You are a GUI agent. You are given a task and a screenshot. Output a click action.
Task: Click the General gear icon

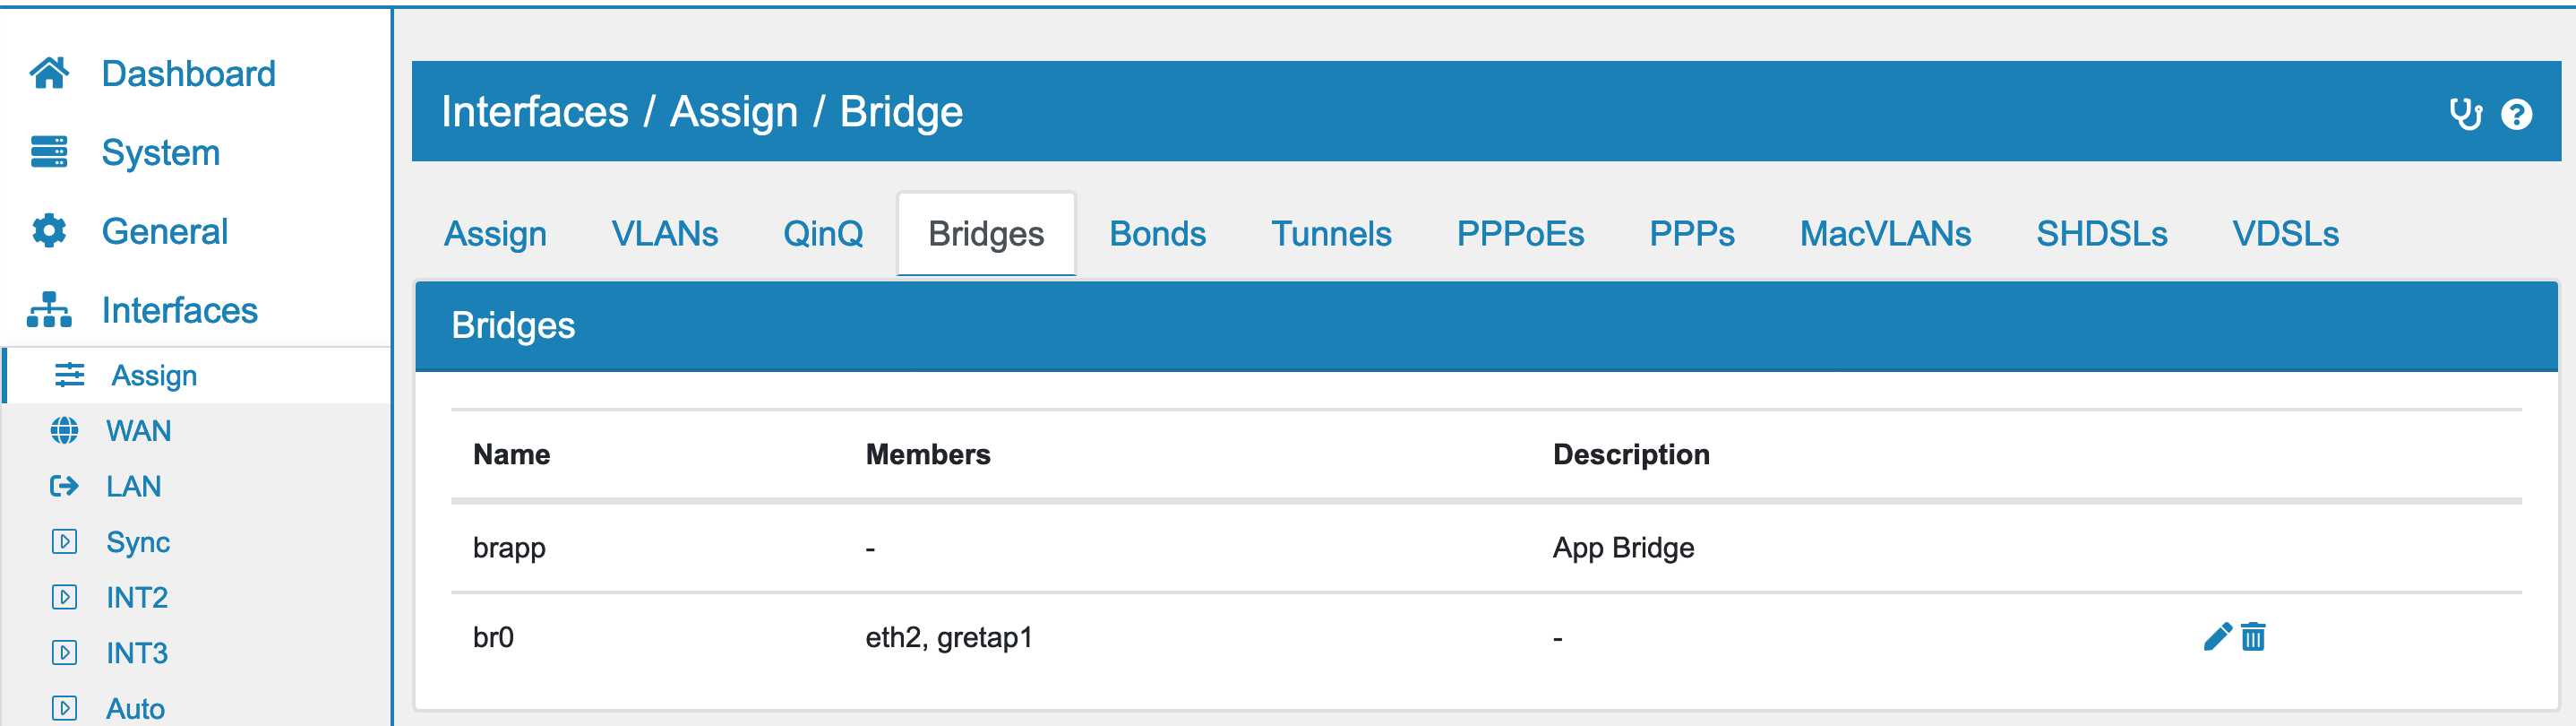pyautogui.click(x=49, y=231)
